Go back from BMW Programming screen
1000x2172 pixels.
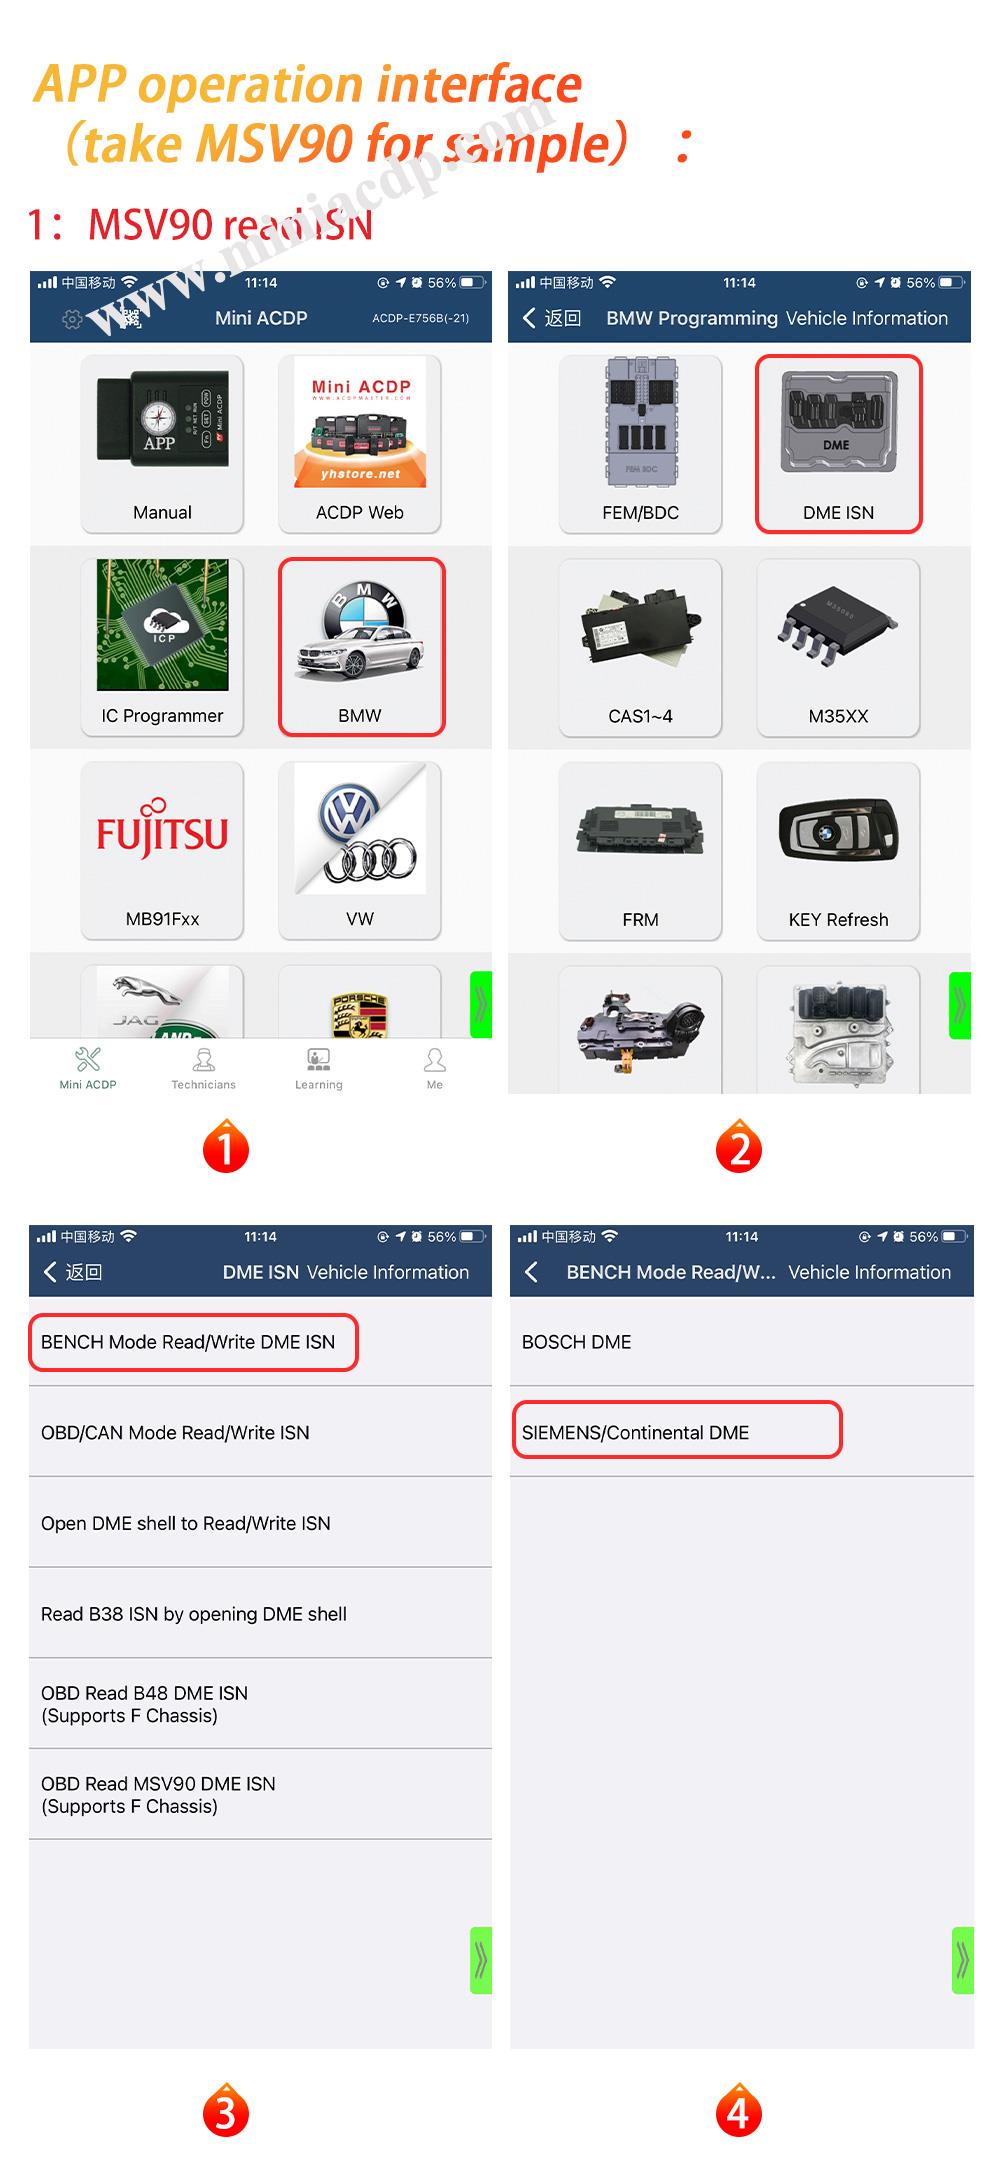551,318
